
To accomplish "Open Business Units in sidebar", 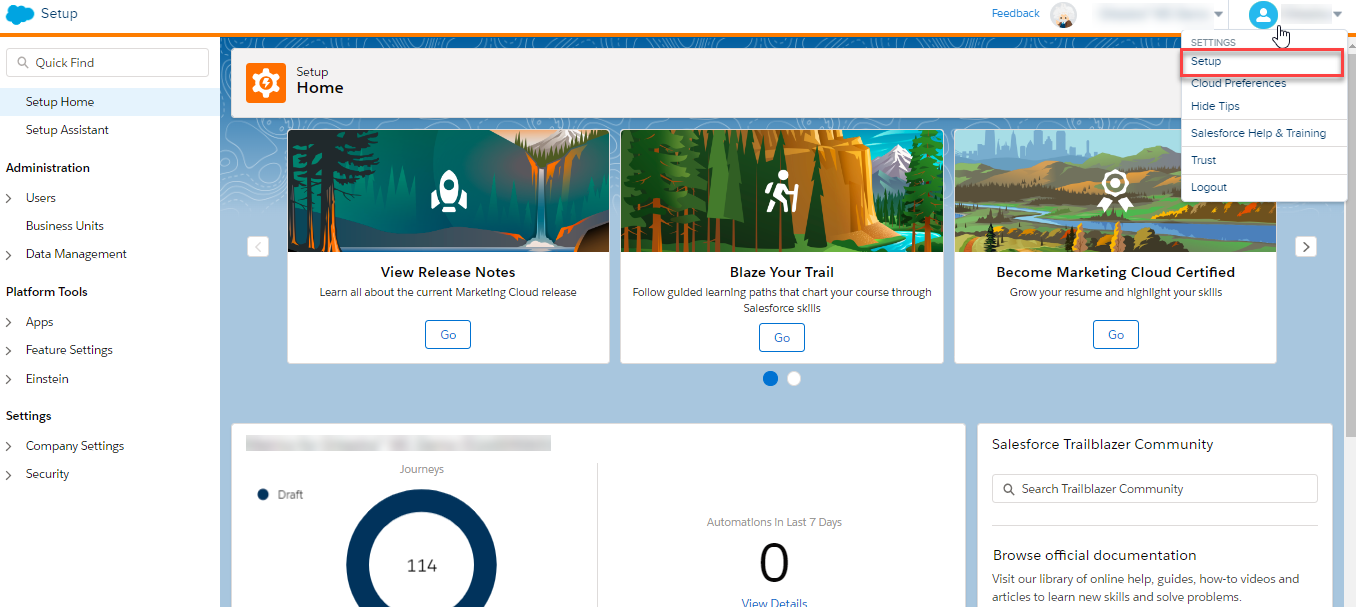I will (64, 226).
